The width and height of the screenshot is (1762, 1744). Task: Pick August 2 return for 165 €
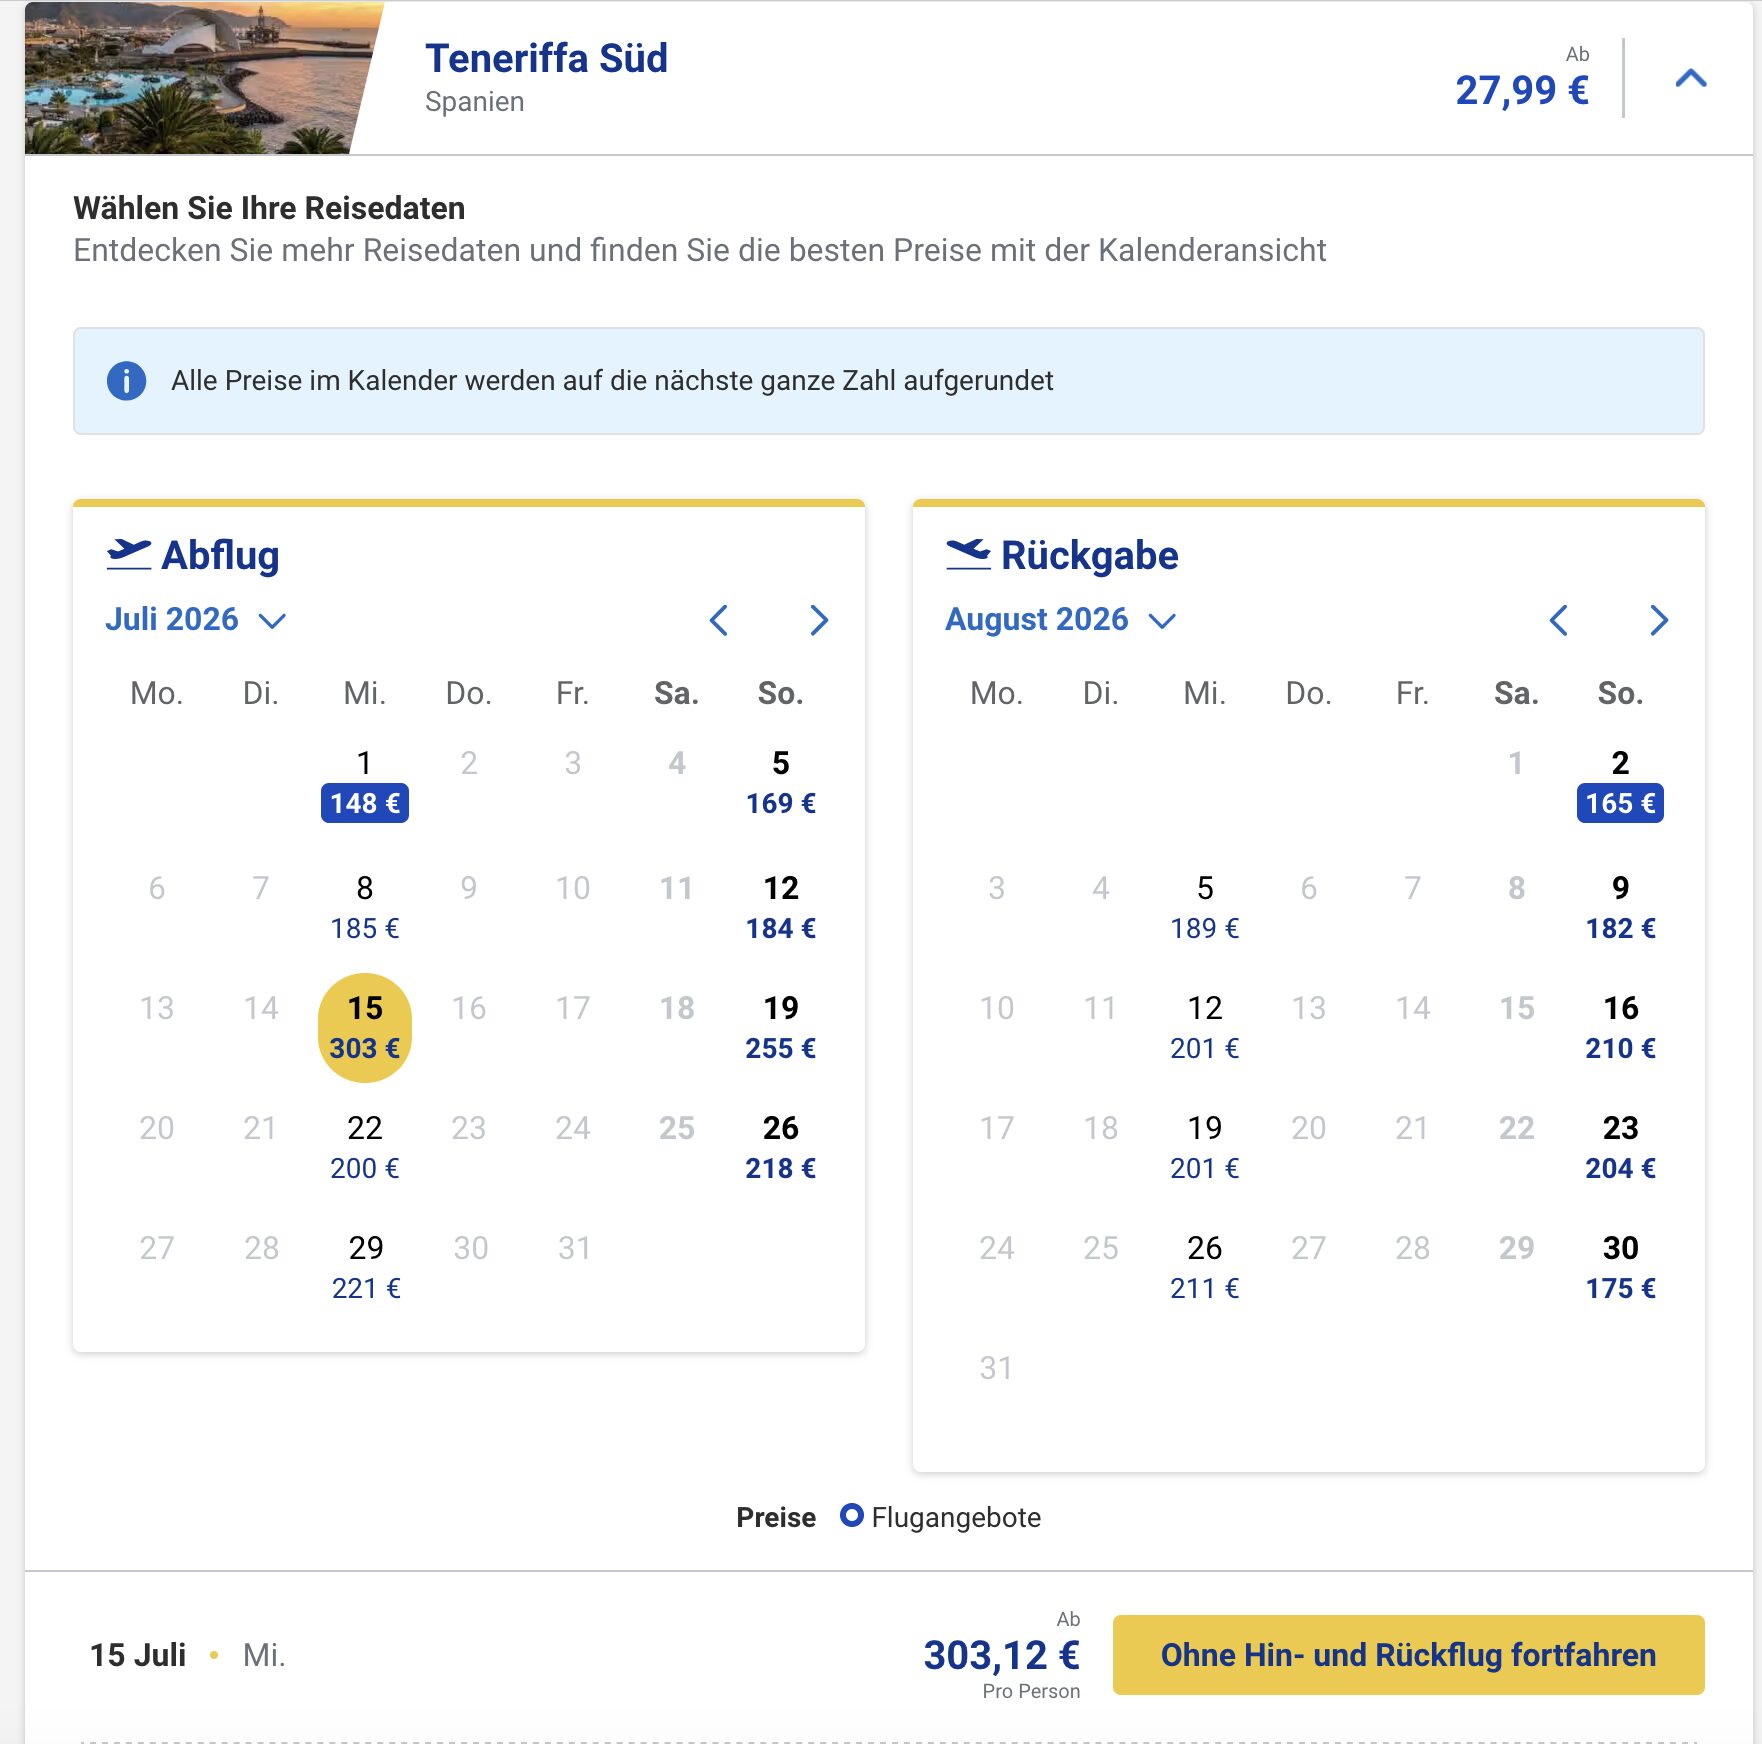point(1620,784)
